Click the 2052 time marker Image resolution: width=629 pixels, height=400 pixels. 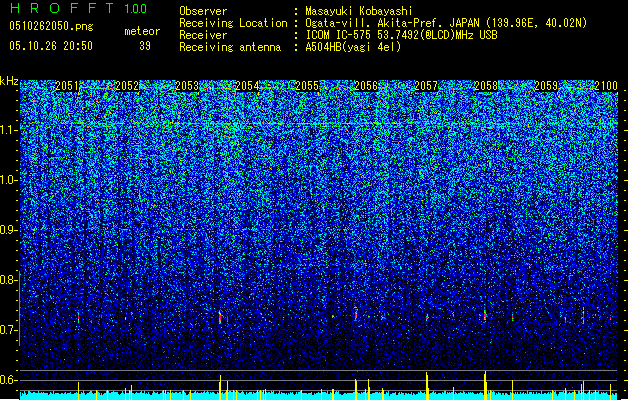click(x=127, y=86)
